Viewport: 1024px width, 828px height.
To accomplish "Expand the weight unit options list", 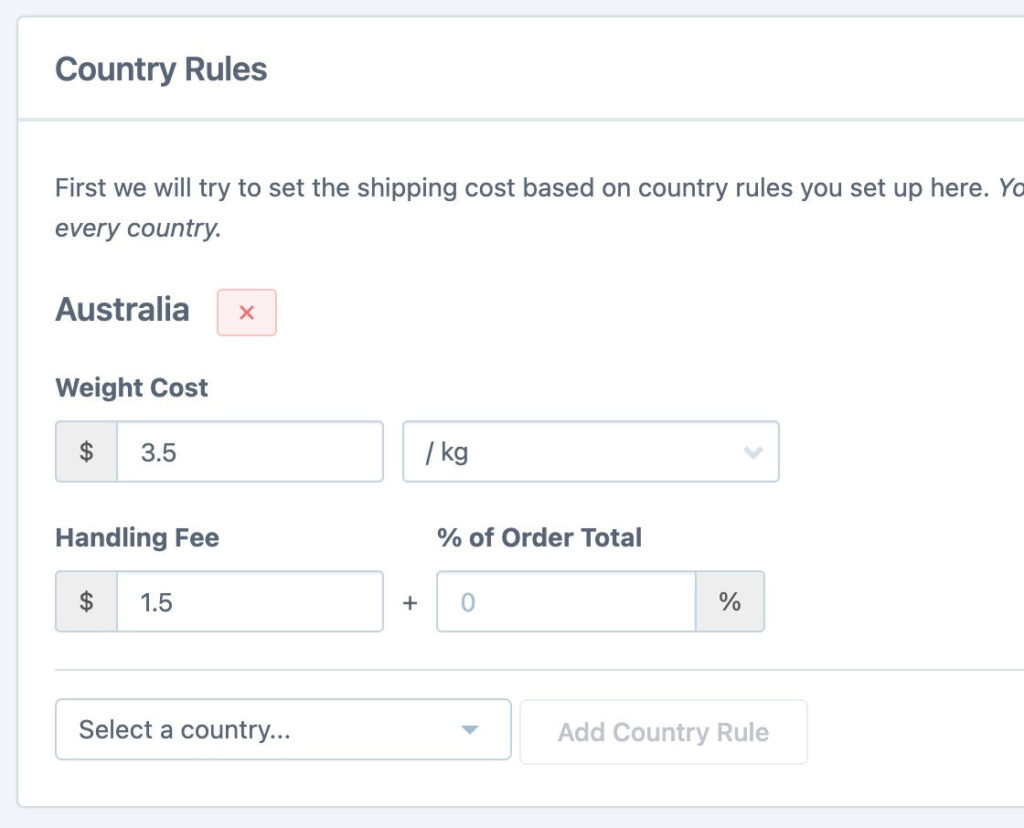I will (x=590, y=451).
